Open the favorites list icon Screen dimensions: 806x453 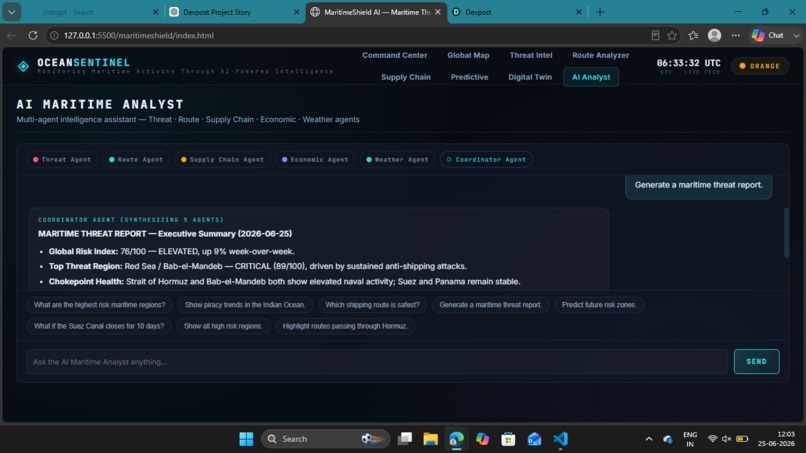tap(693, 35)
